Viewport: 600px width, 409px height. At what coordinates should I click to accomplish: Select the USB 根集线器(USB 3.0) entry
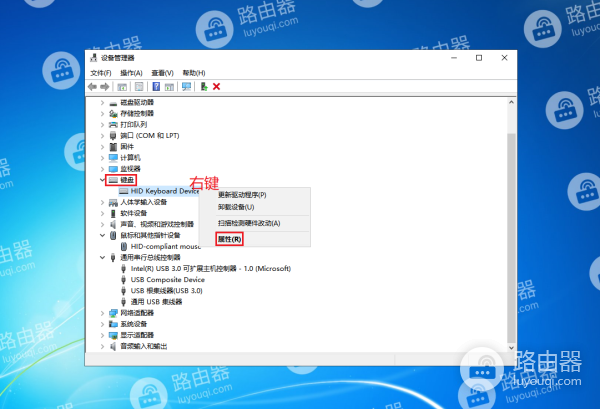coord(166,291)
